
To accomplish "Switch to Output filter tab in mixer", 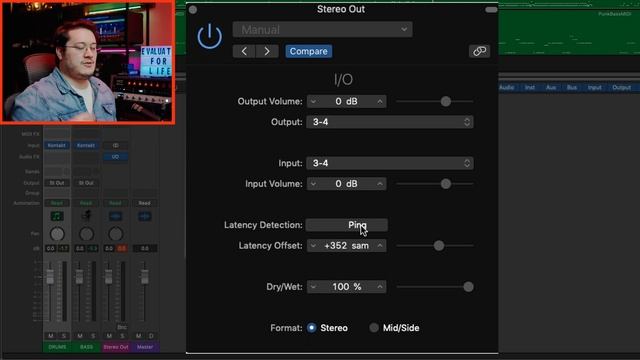I will [621, 87].
